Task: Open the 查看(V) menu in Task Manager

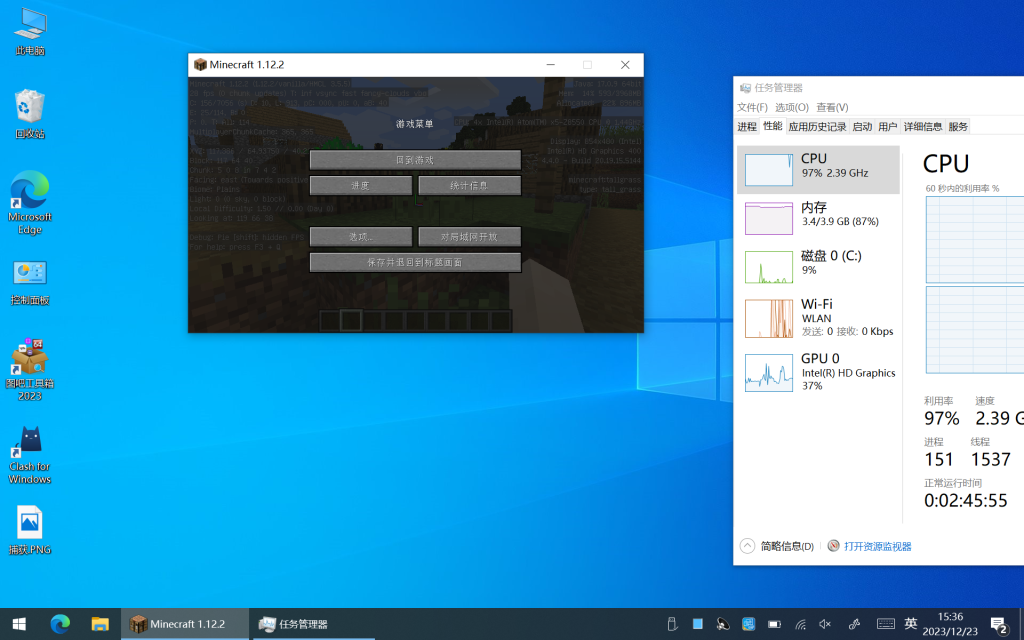Action: (x=833, y=107)
